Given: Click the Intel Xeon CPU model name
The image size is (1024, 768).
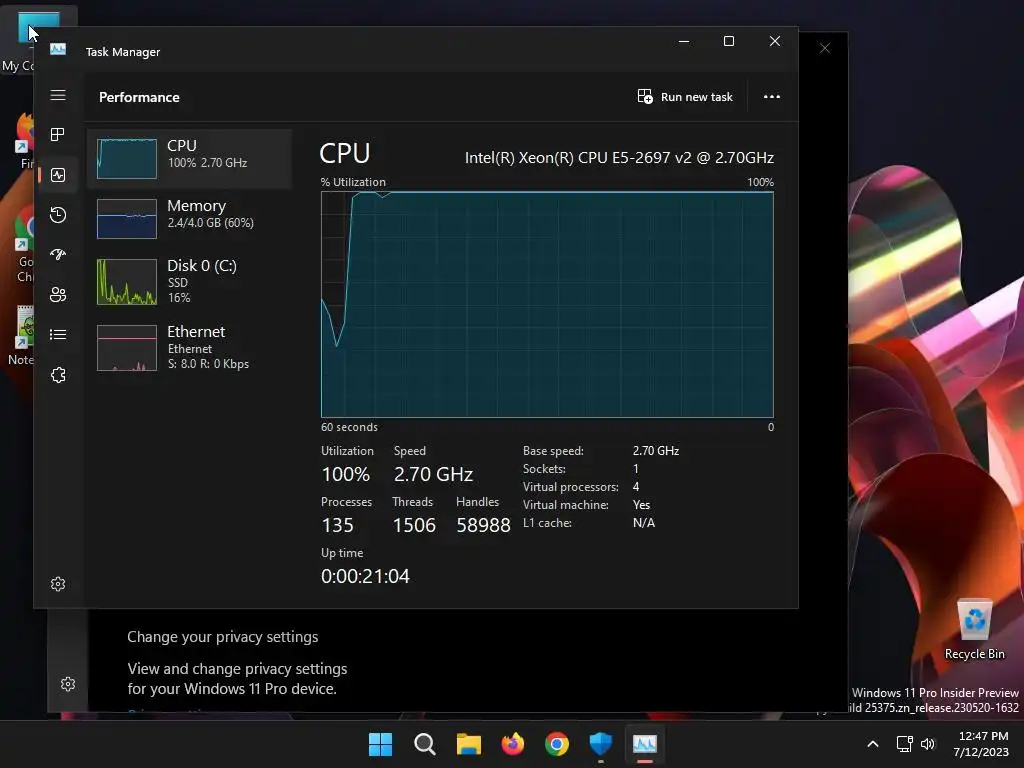Looking at the screenshot, I should pyautogui.click(x=619, y=157).
